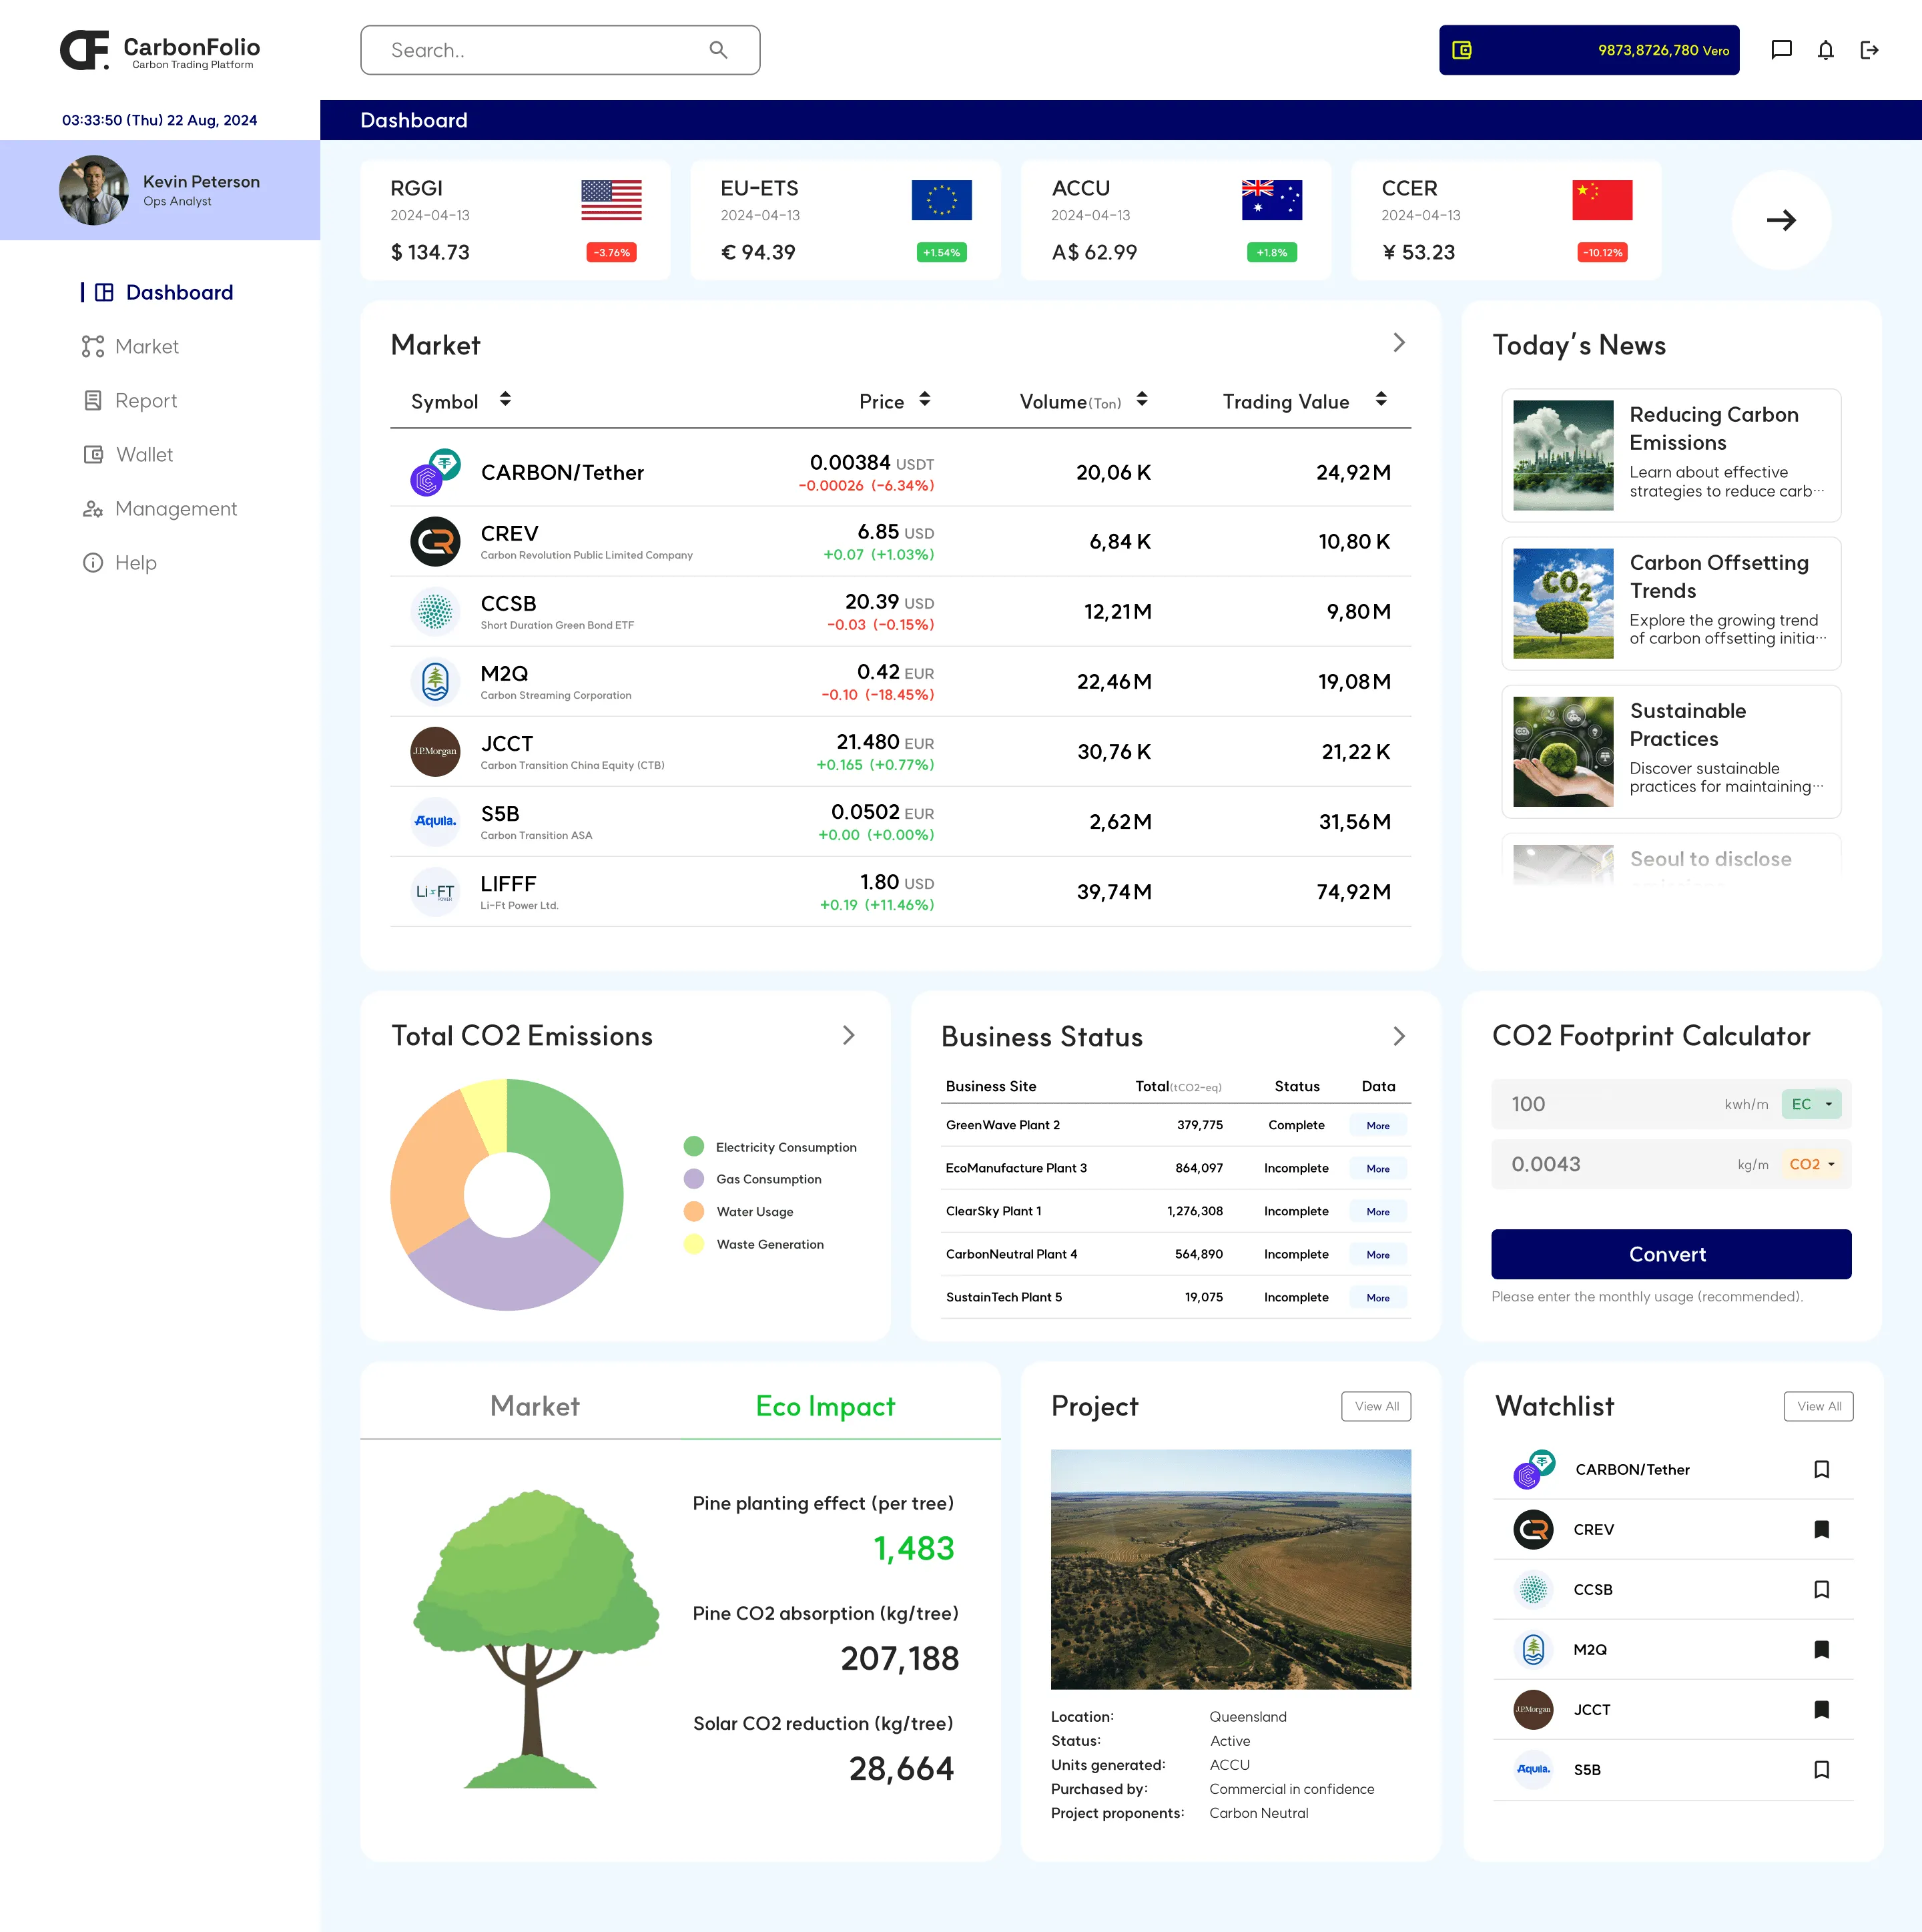Expand the Business Status panel chevron
The image size is (1922, 1932).
pyautogui.click(x=1398, y=1036)
